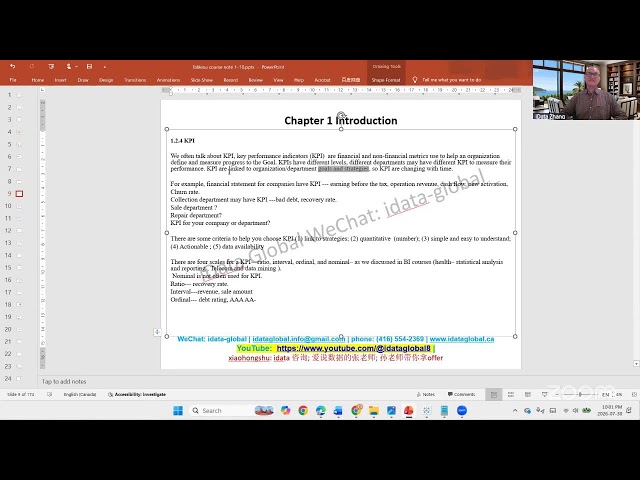This screenshot has width=640, height=480.
Task: Show hidden system tray icons
Action: (x=515, y=411)
